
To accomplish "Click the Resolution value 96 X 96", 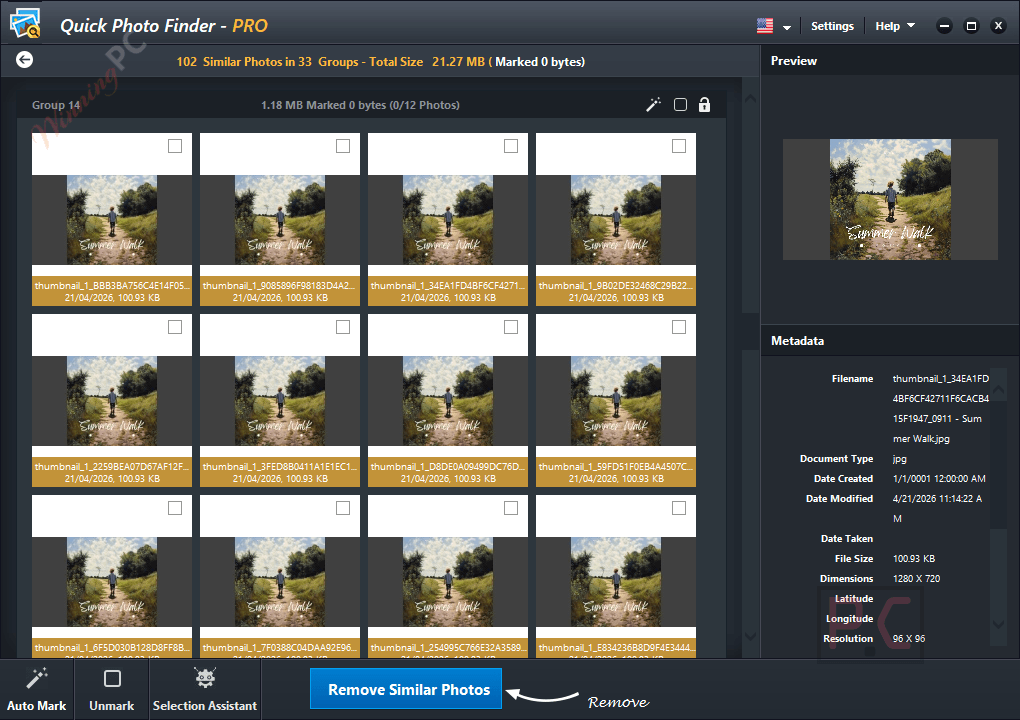I will pyautogui.click(x=909, y=639).
